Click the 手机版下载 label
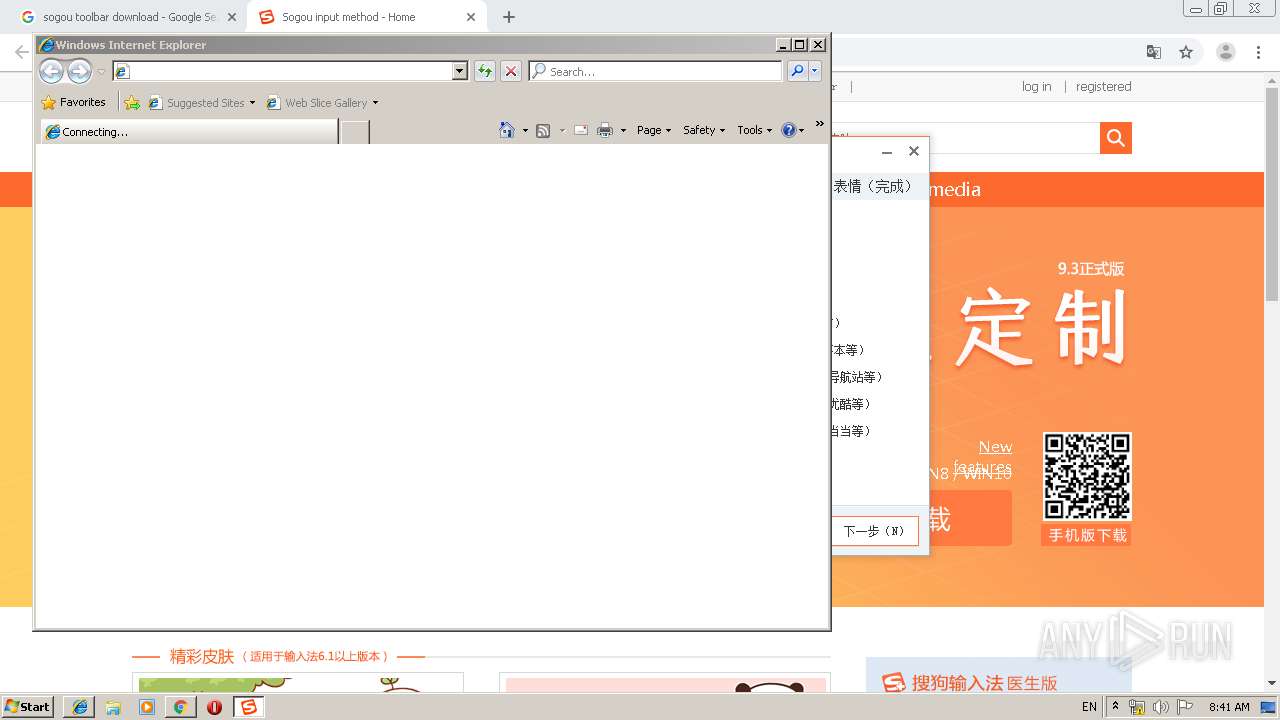The height and width of the screenshot is (720, 1280). [1087, 535]
